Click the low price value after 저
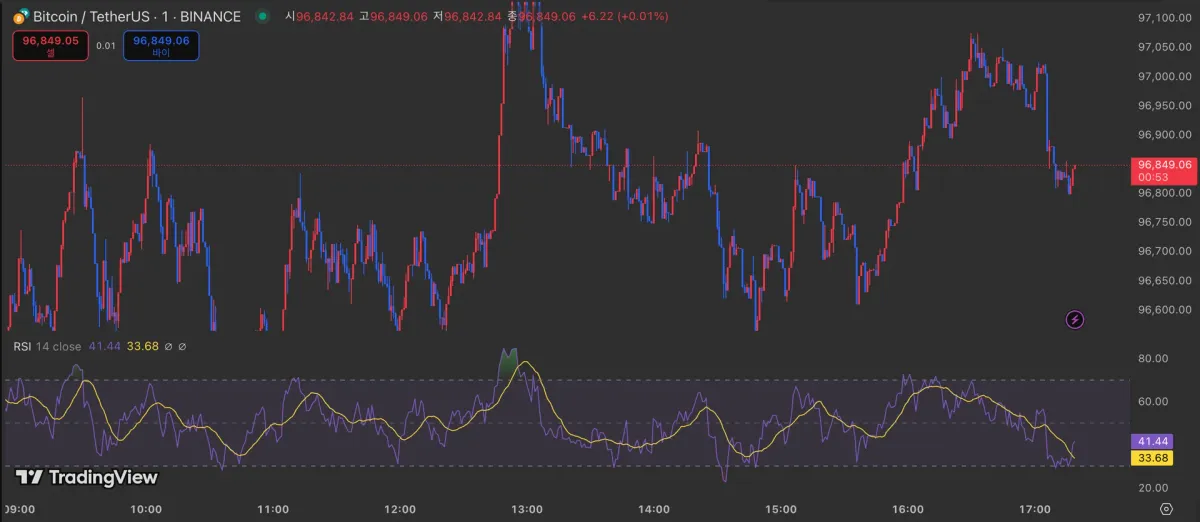 [x=473, y=17]
